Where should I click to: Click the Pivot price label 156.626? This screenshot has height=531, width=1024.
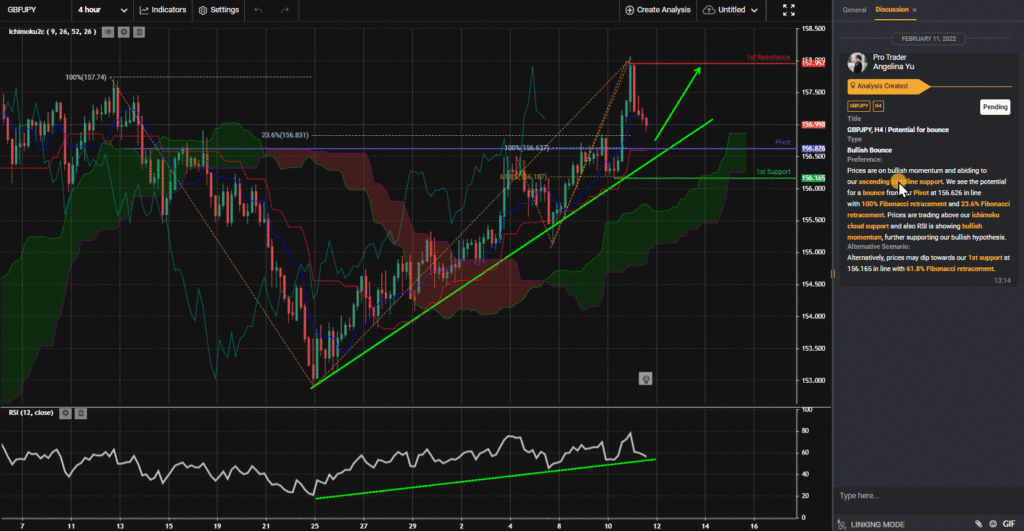click(x=813, y=149)
